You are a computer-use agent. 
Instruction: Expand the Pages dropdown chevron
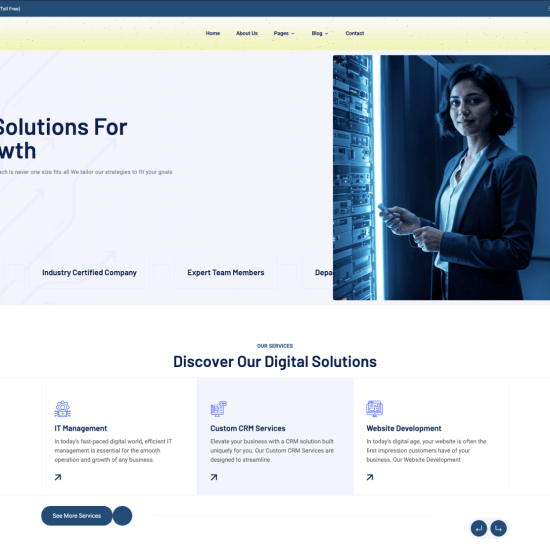[293, 34]
